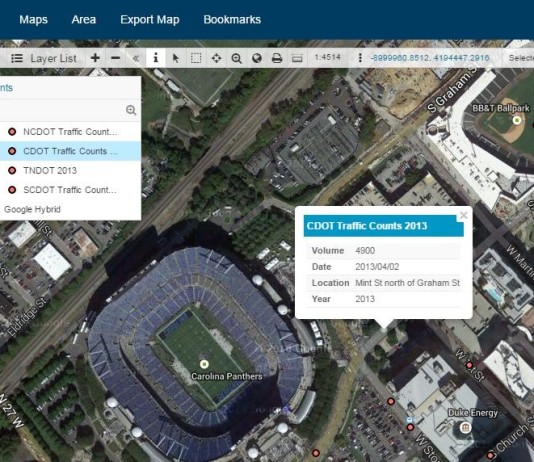Image resolution: width=534 pixels, height=462 pixels.
Task: Click search magnifier in layer panel
Action: click(131, 110)
